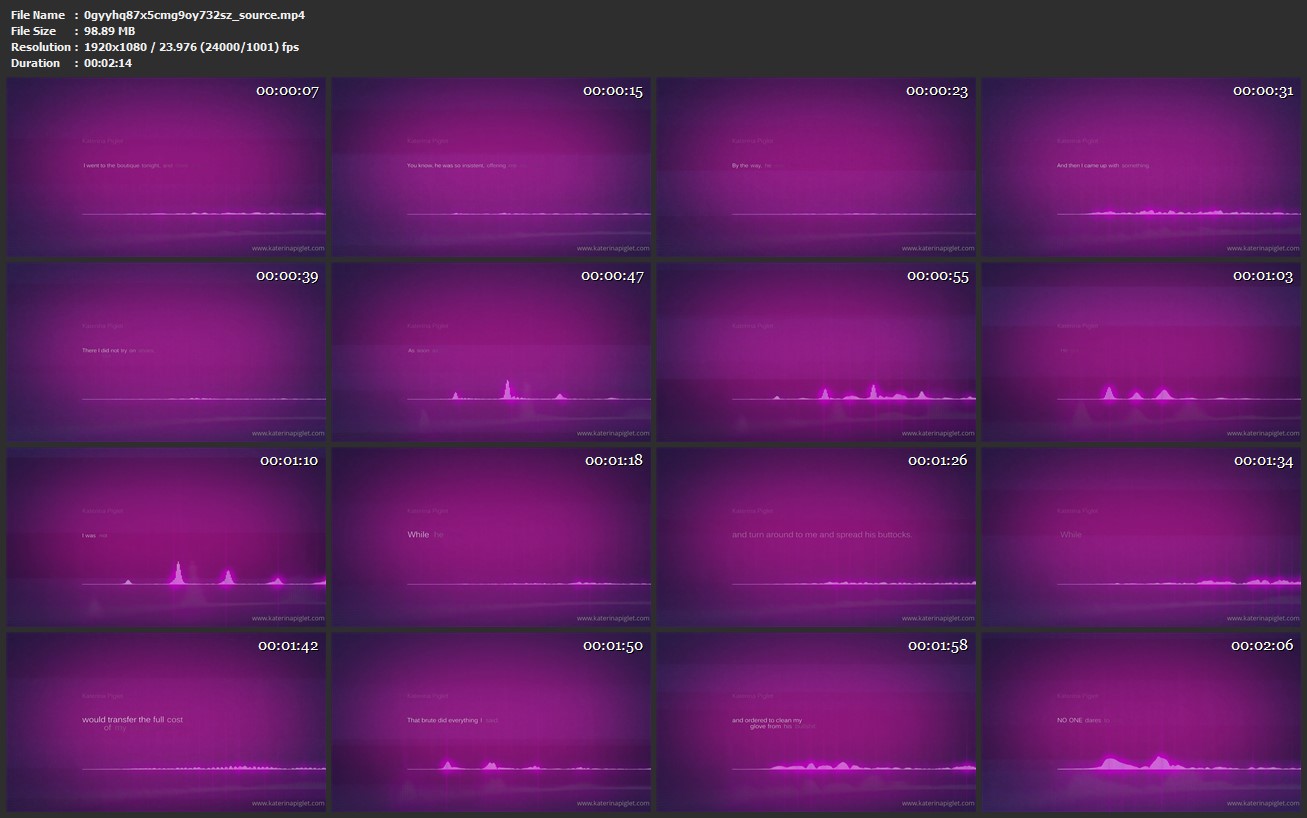Click the duration value 00:02:14

point(108,63)
